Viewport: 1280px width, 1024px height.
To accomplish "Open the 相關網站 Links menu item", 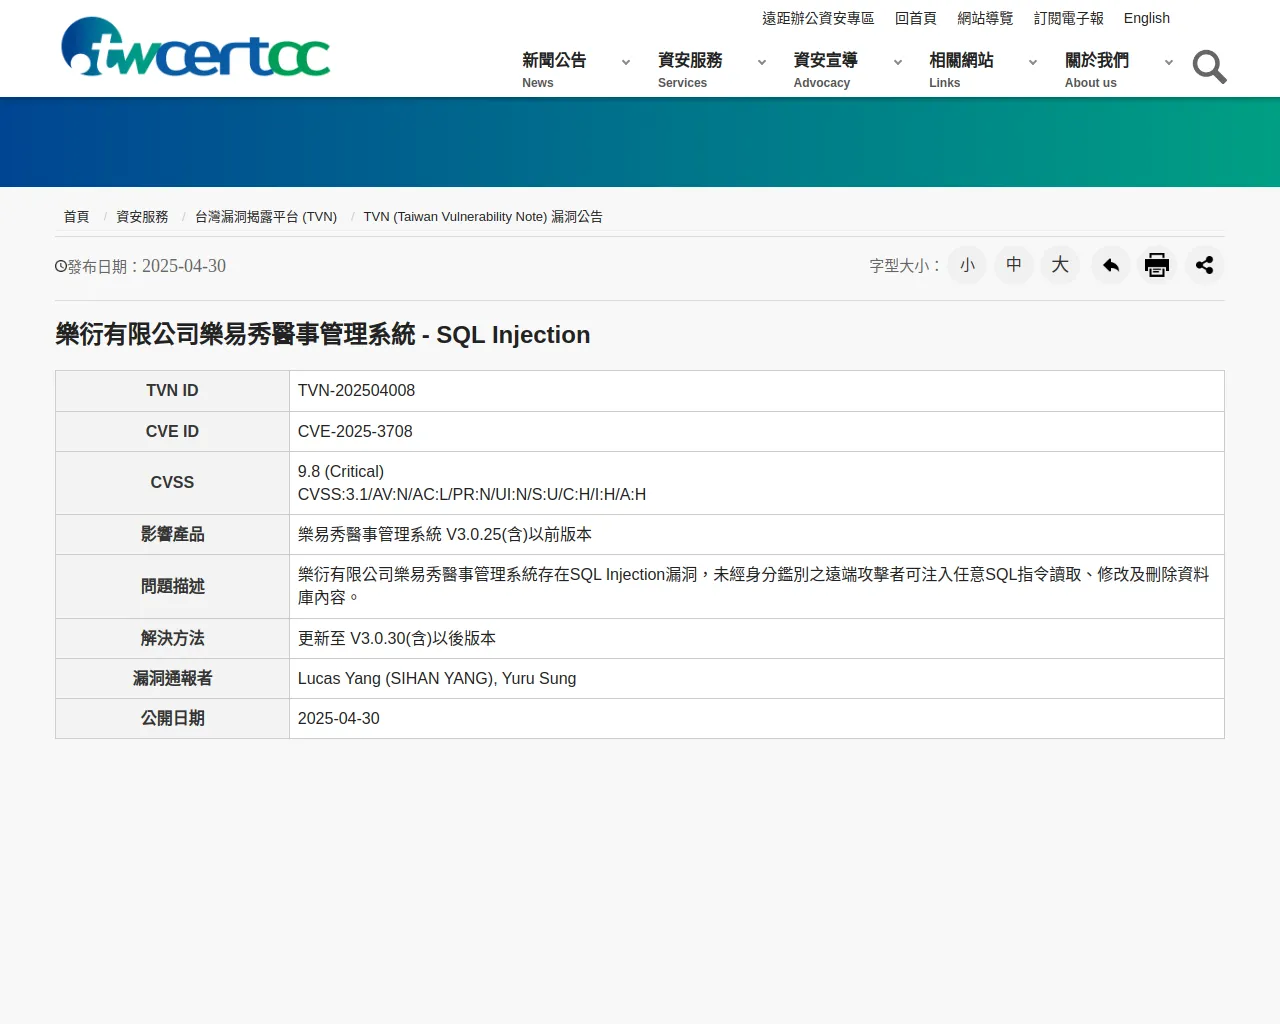I will [x=961, y=70].
